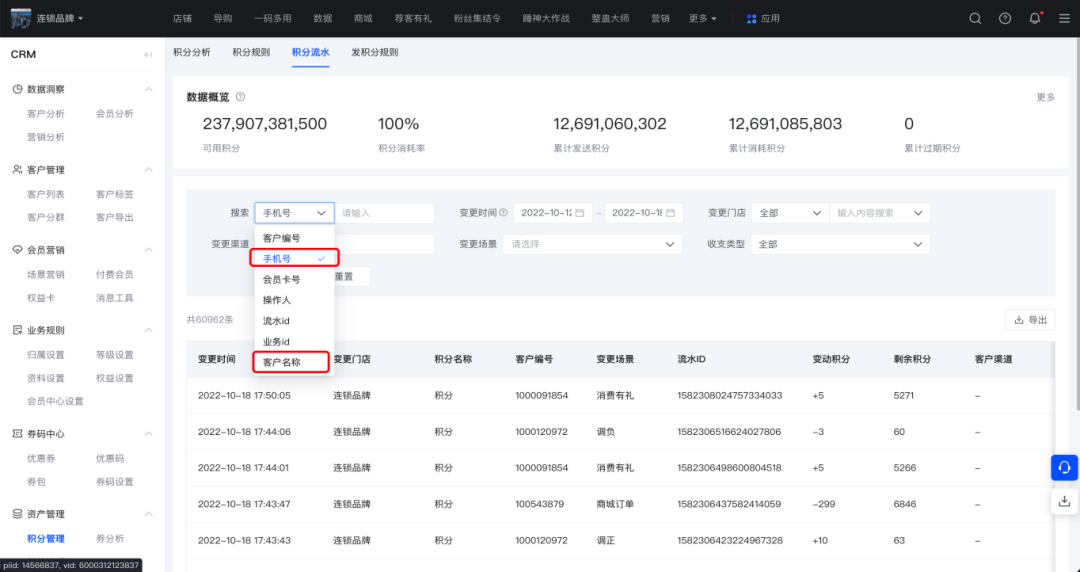Open the notifications bell

pos(1035,19)
